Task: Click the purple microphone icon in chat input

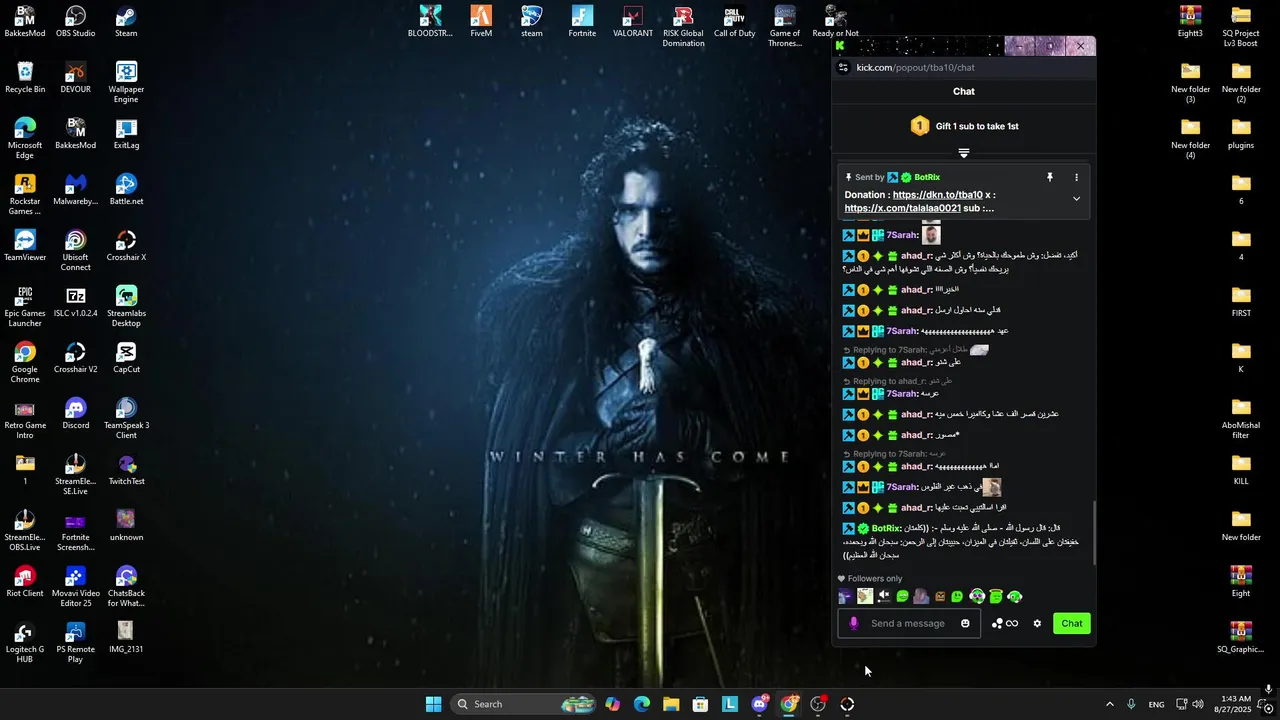Action: click(x=853, y=623)
